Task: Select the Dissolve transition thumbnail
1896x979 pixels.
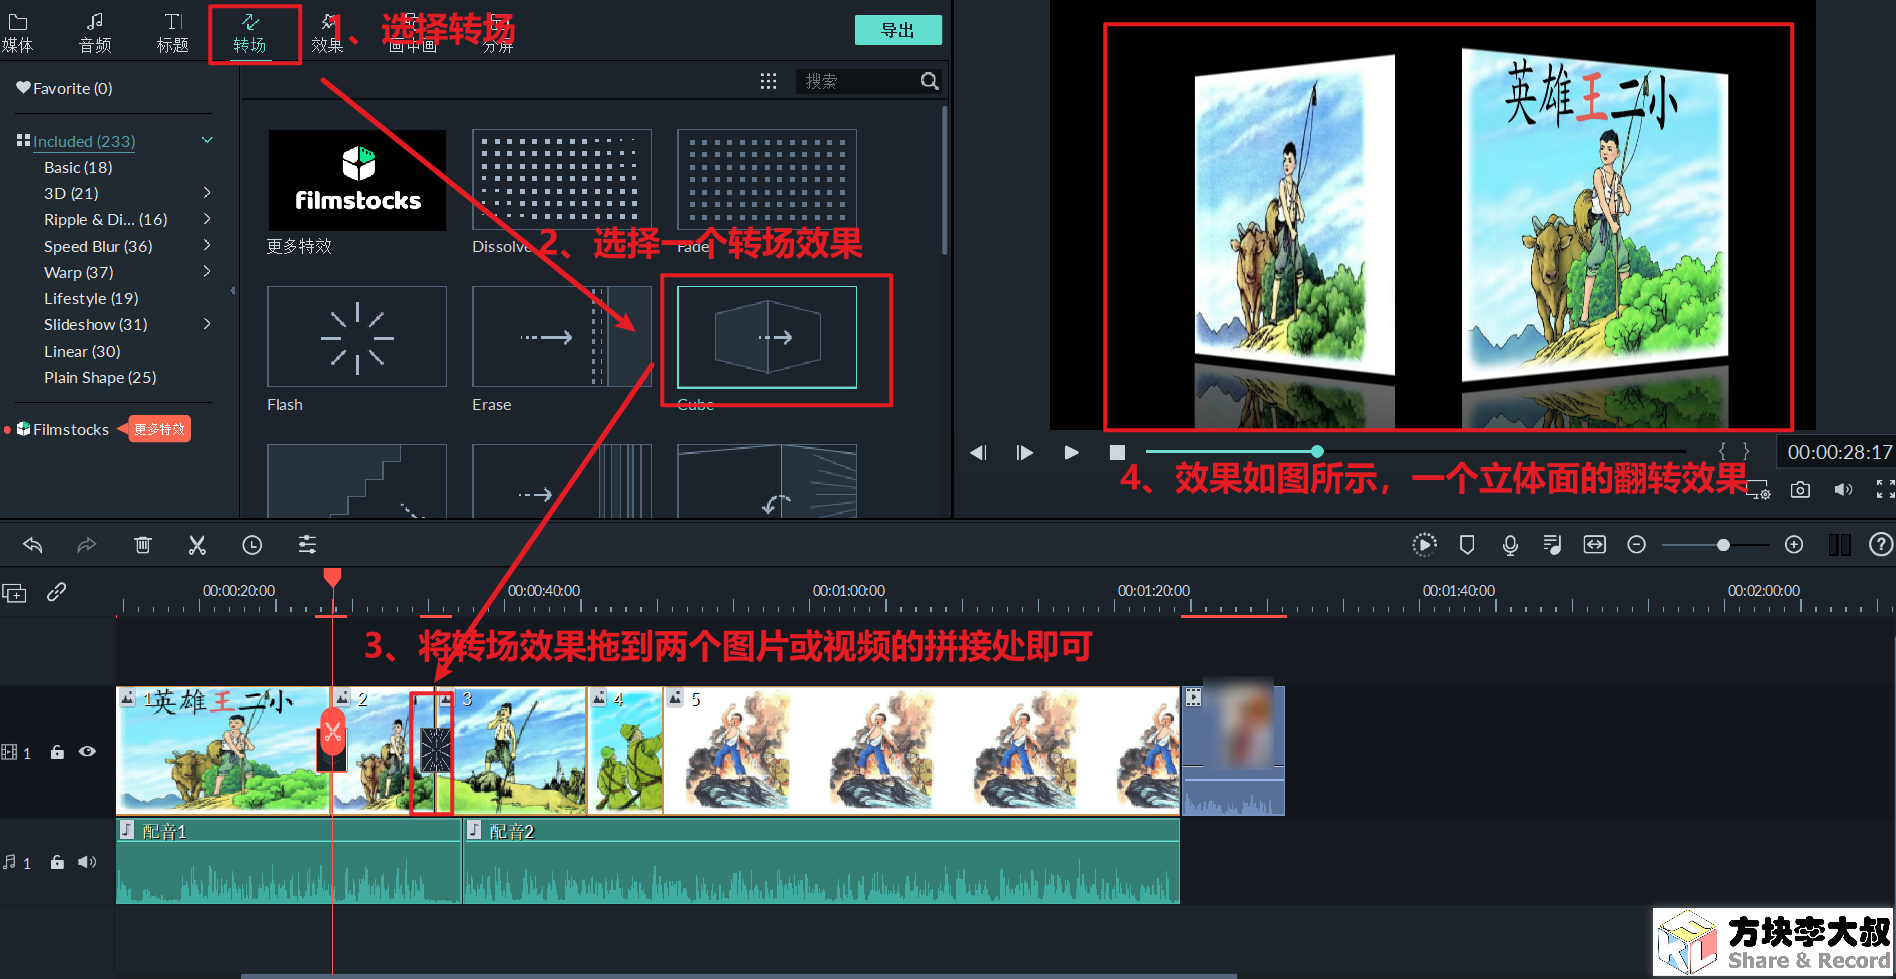Action: point(562,180)
